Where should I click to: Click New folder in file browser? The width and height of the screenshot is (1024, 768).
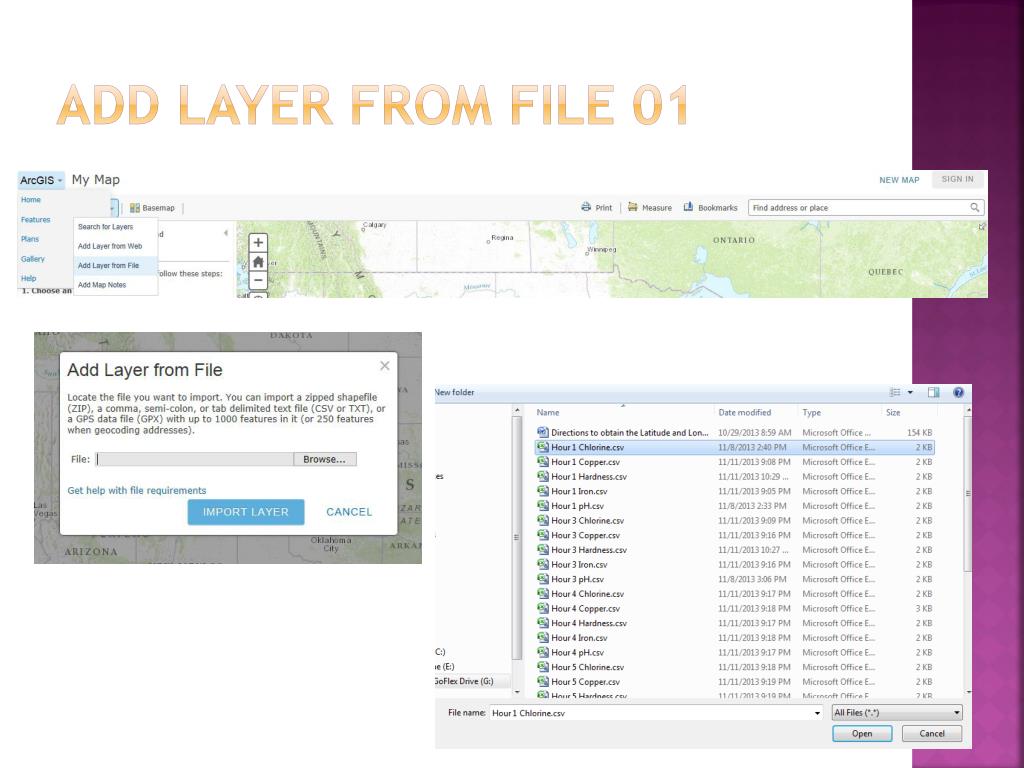tap(455, 392)
